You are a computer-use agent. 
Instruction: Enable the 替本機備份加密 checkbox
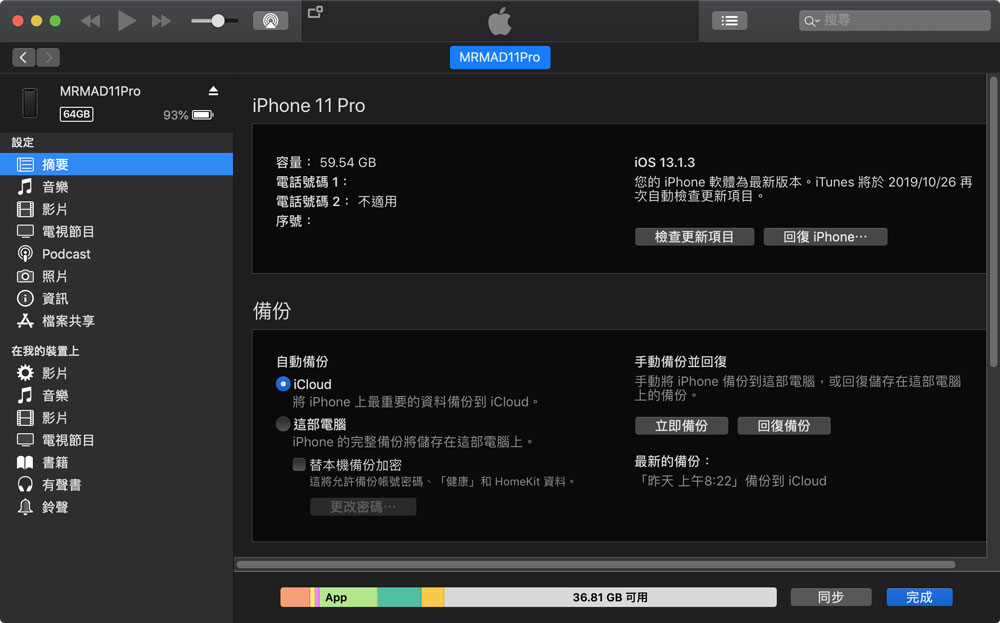click(299, 463)
